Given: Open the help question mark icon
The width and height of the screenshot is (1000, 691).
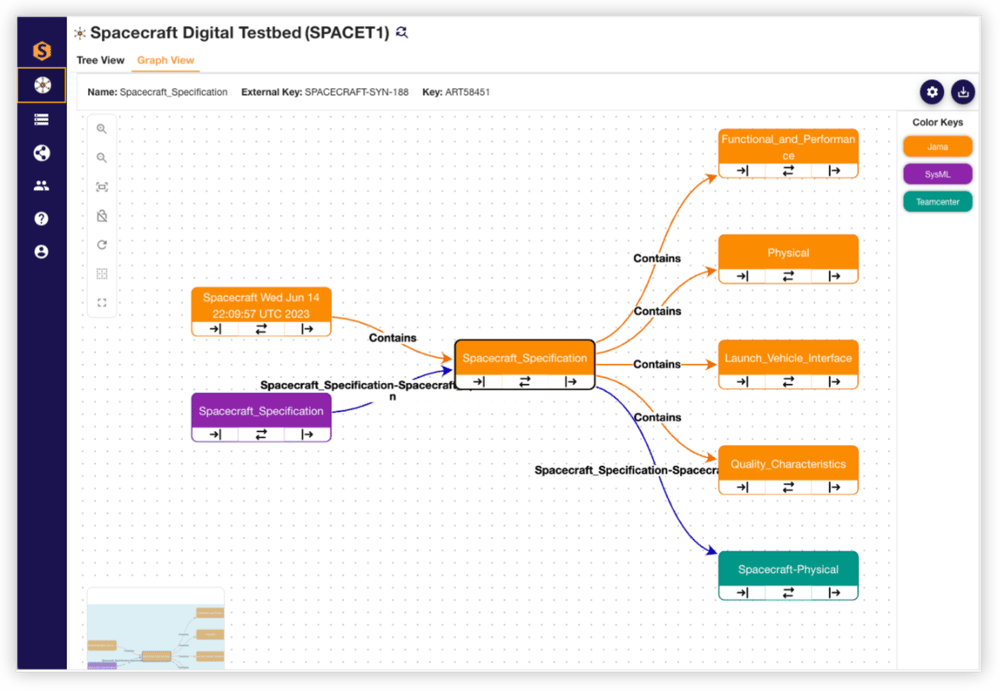Looking at the screenshot, I should coord(41,219).
